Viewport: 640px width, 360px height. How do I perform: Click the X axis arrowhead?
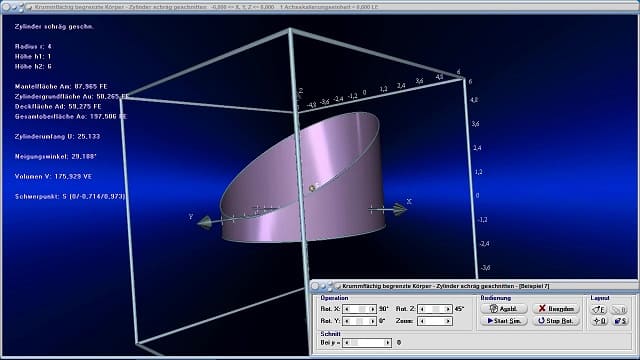tap(400, 210)
